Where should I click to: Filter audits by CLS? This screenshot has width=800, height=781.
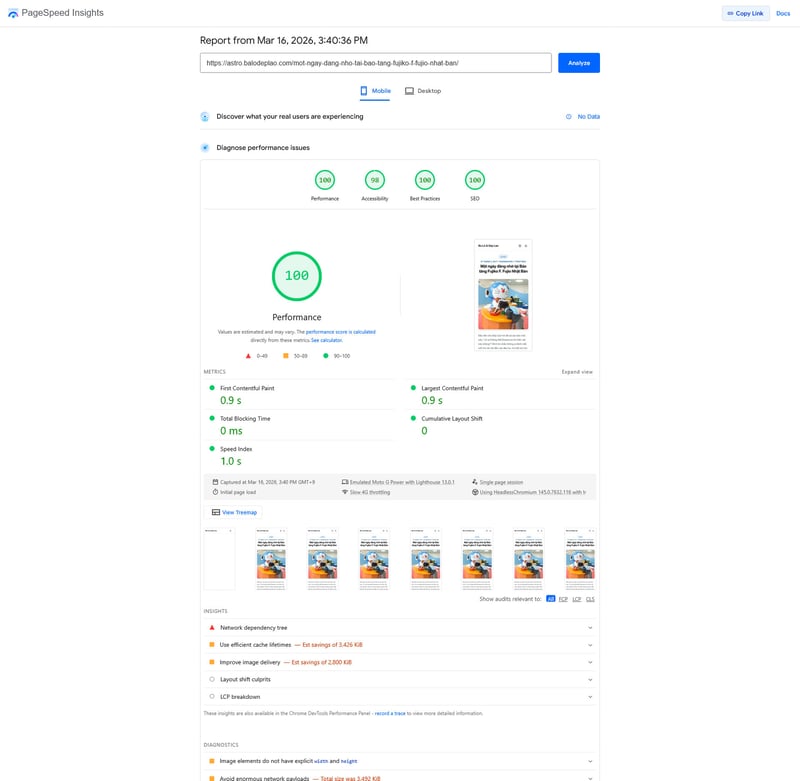[x=590, y=599]
